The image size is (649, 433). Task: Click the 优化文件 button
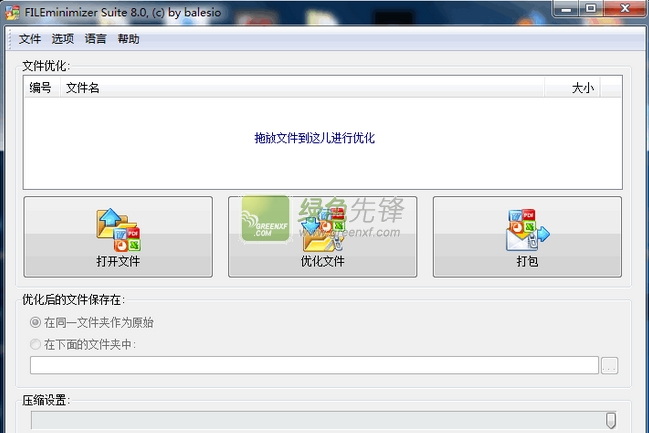[322, 237]
